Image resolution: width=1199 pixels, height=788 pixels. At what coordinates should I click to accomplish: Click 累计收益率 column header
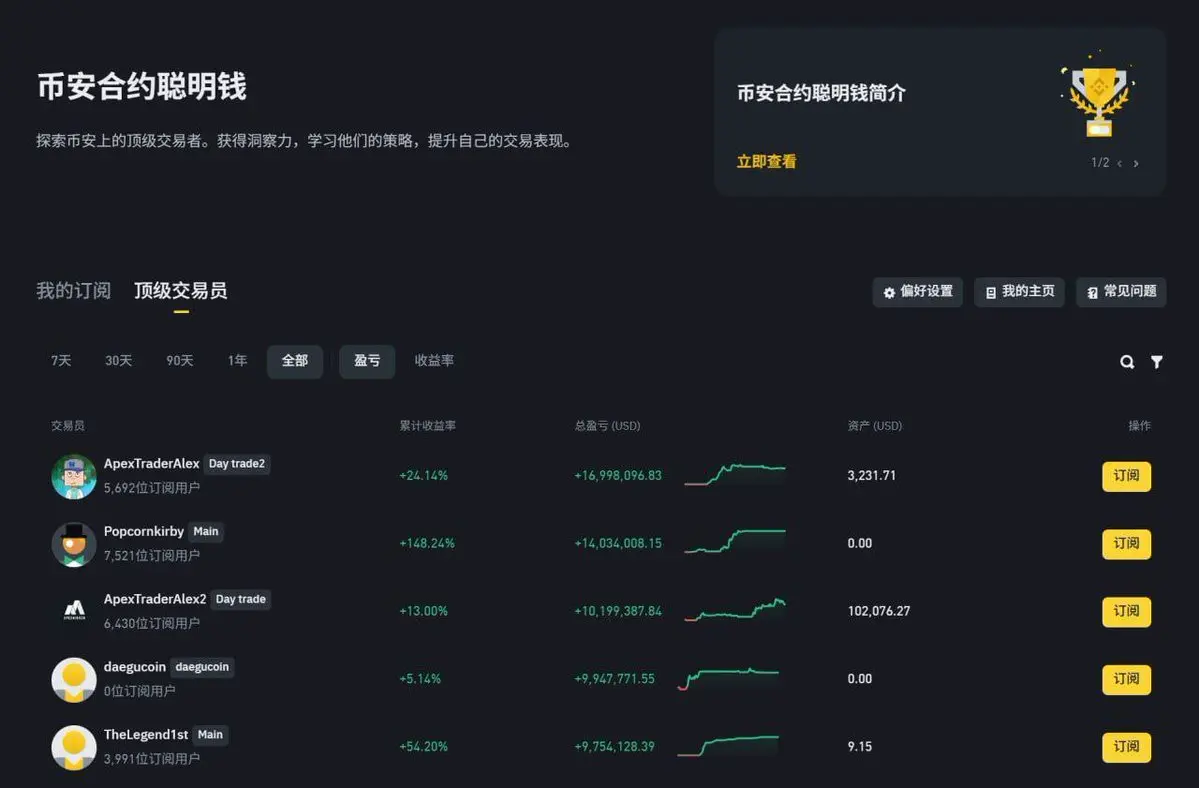click(427, 426)
